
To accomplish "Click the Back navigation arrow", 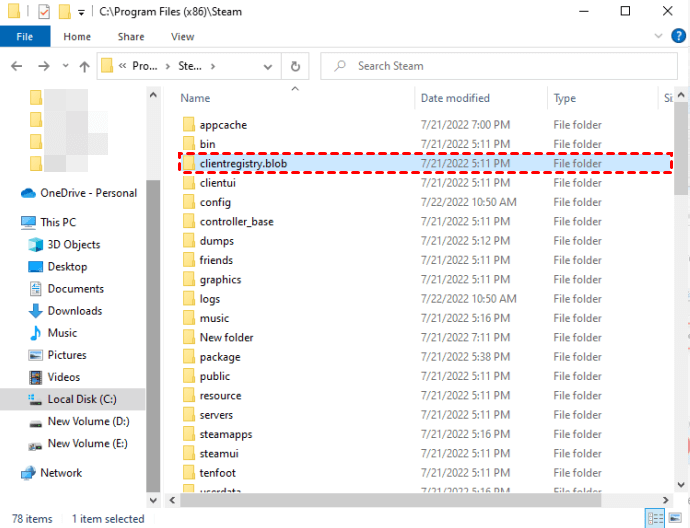I will tap(17, 66).
